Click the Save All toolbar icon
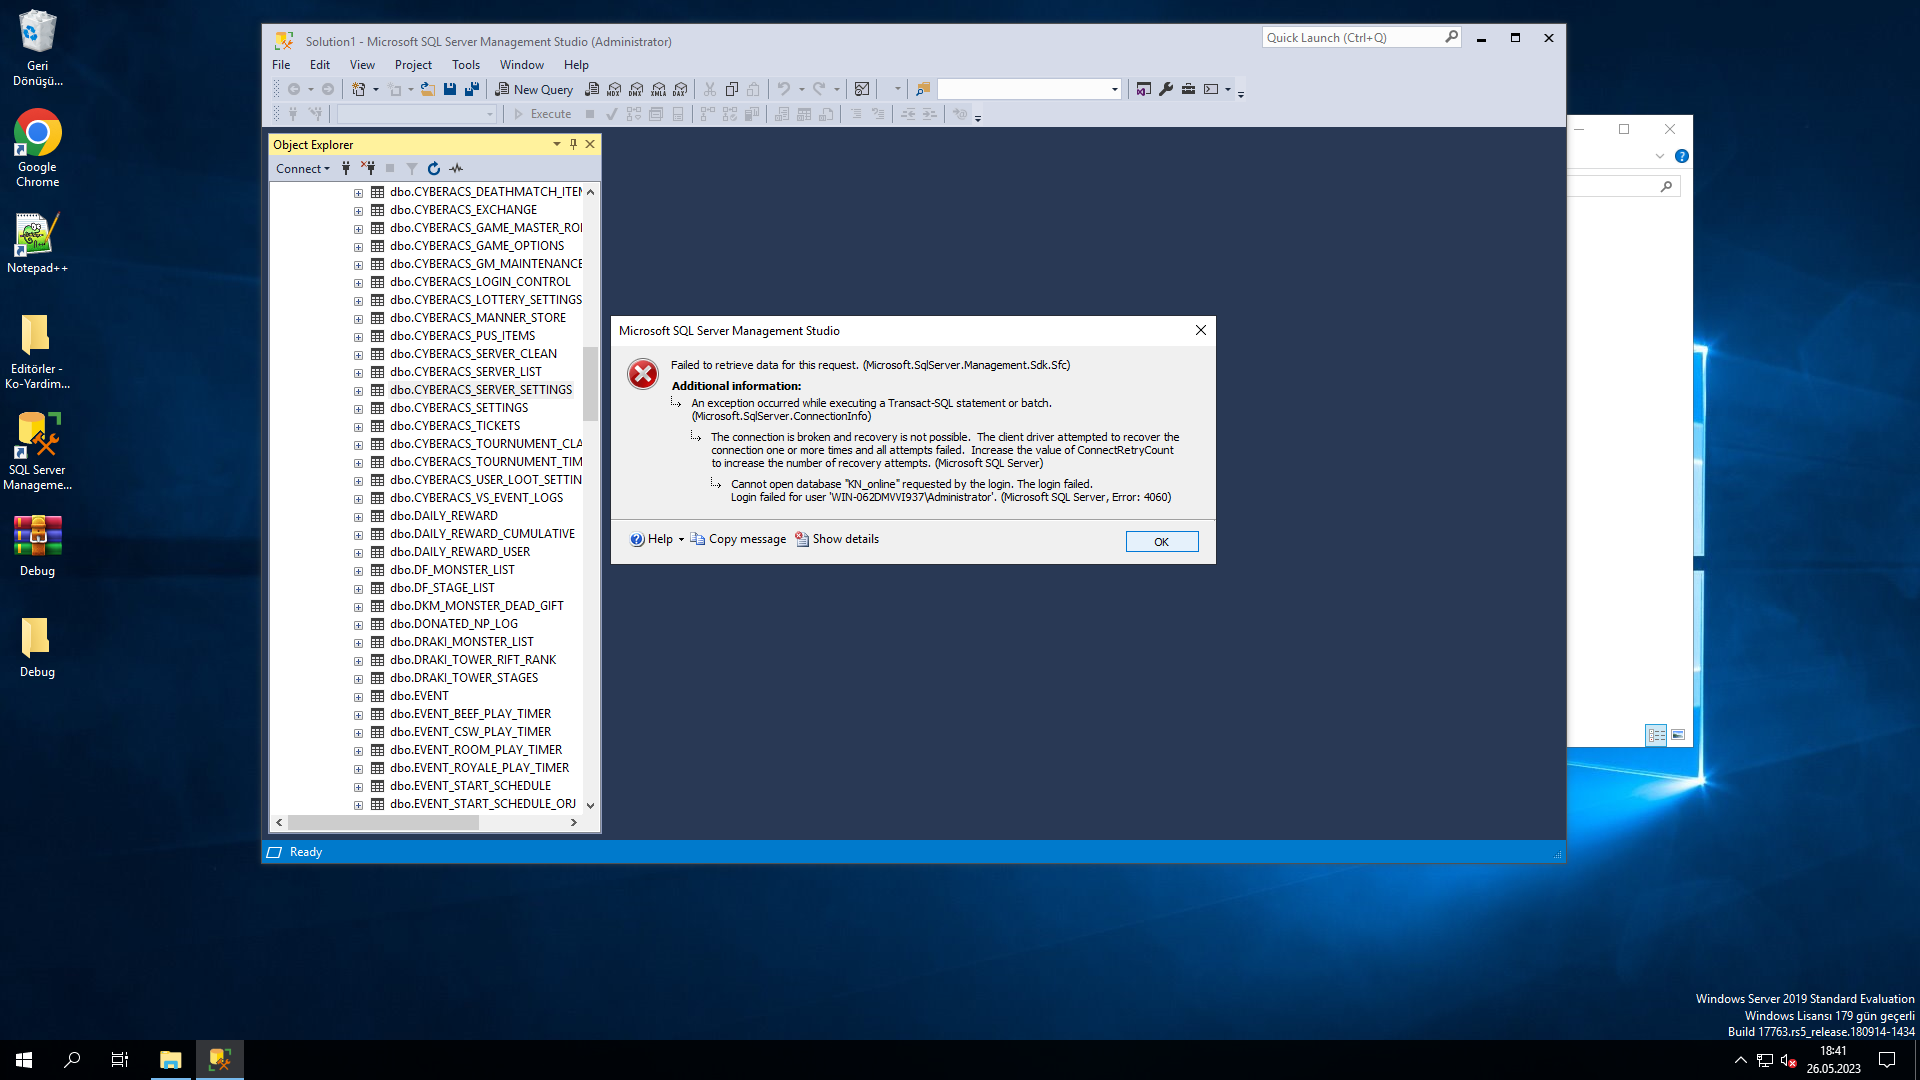Viewport: 1920px width, 1080px height. coord(472,89)
